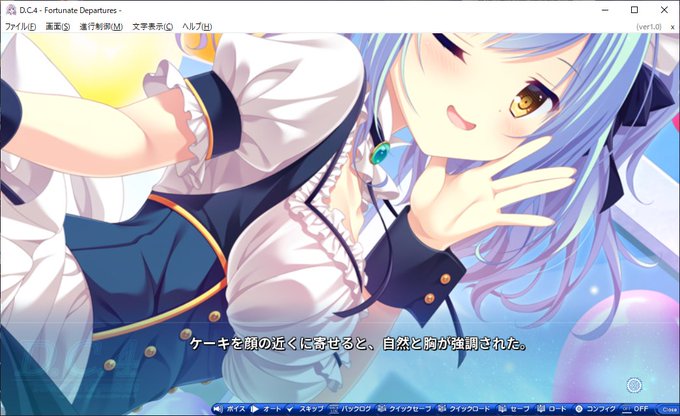Click the speaker icon beside ボイス
680x416 pixels.
pyautogui.click(x=218, y=409)
